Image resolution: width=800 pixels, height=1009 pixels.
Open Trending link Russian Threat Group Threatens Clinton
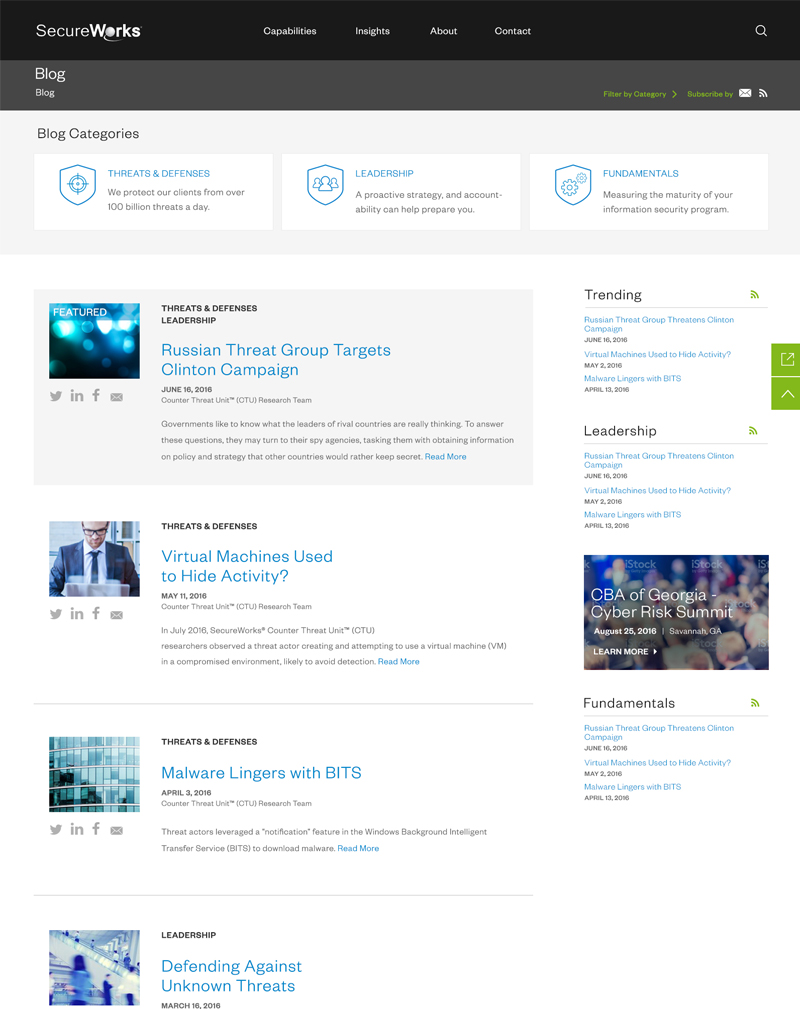click(x=658, y=324)
